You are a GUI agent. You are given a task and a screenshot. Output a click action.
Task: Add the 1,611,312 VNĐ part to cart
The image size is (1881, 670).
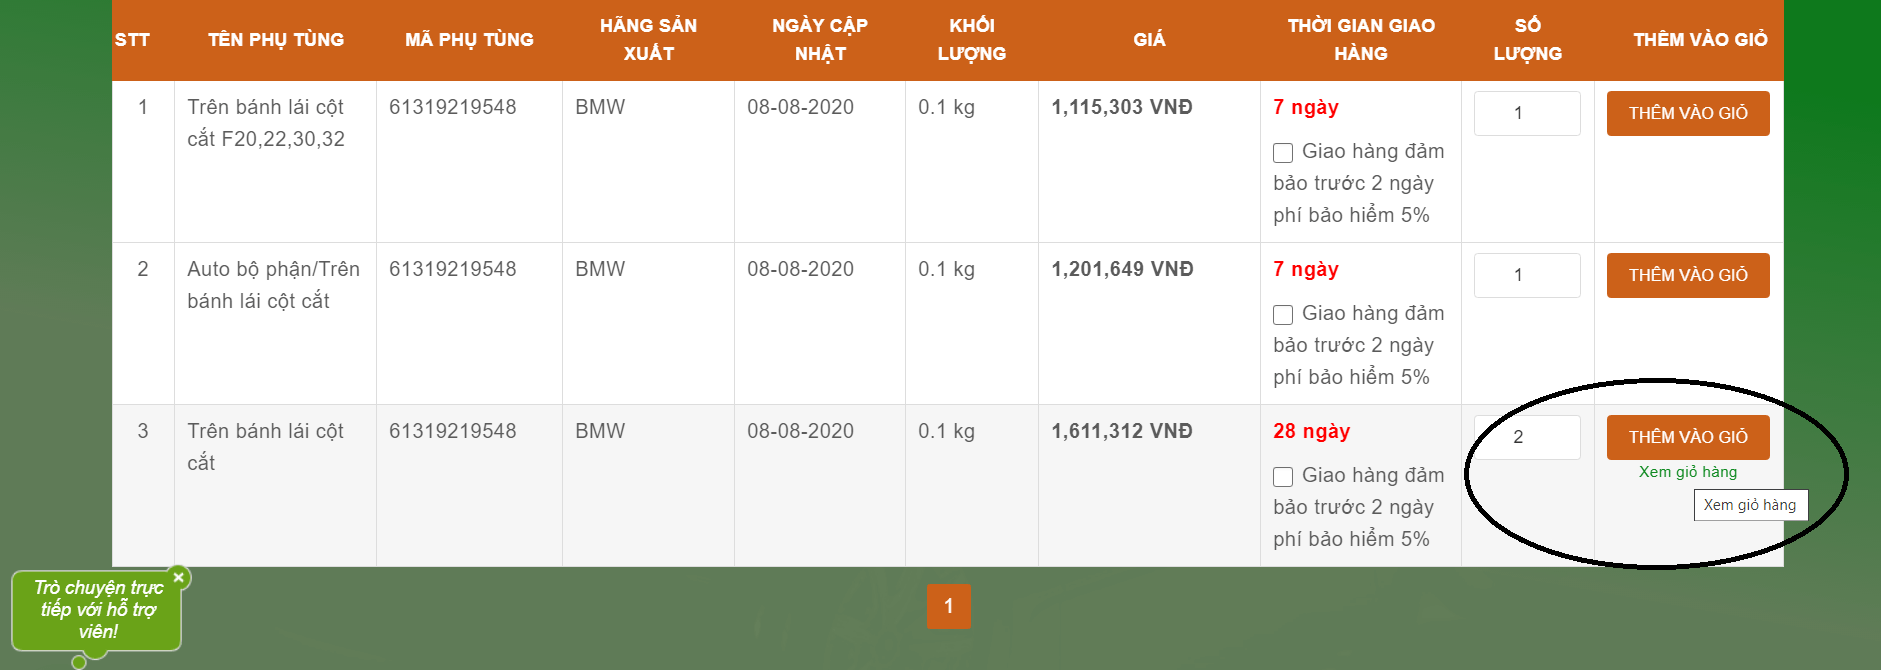(x=1687, y=438)
